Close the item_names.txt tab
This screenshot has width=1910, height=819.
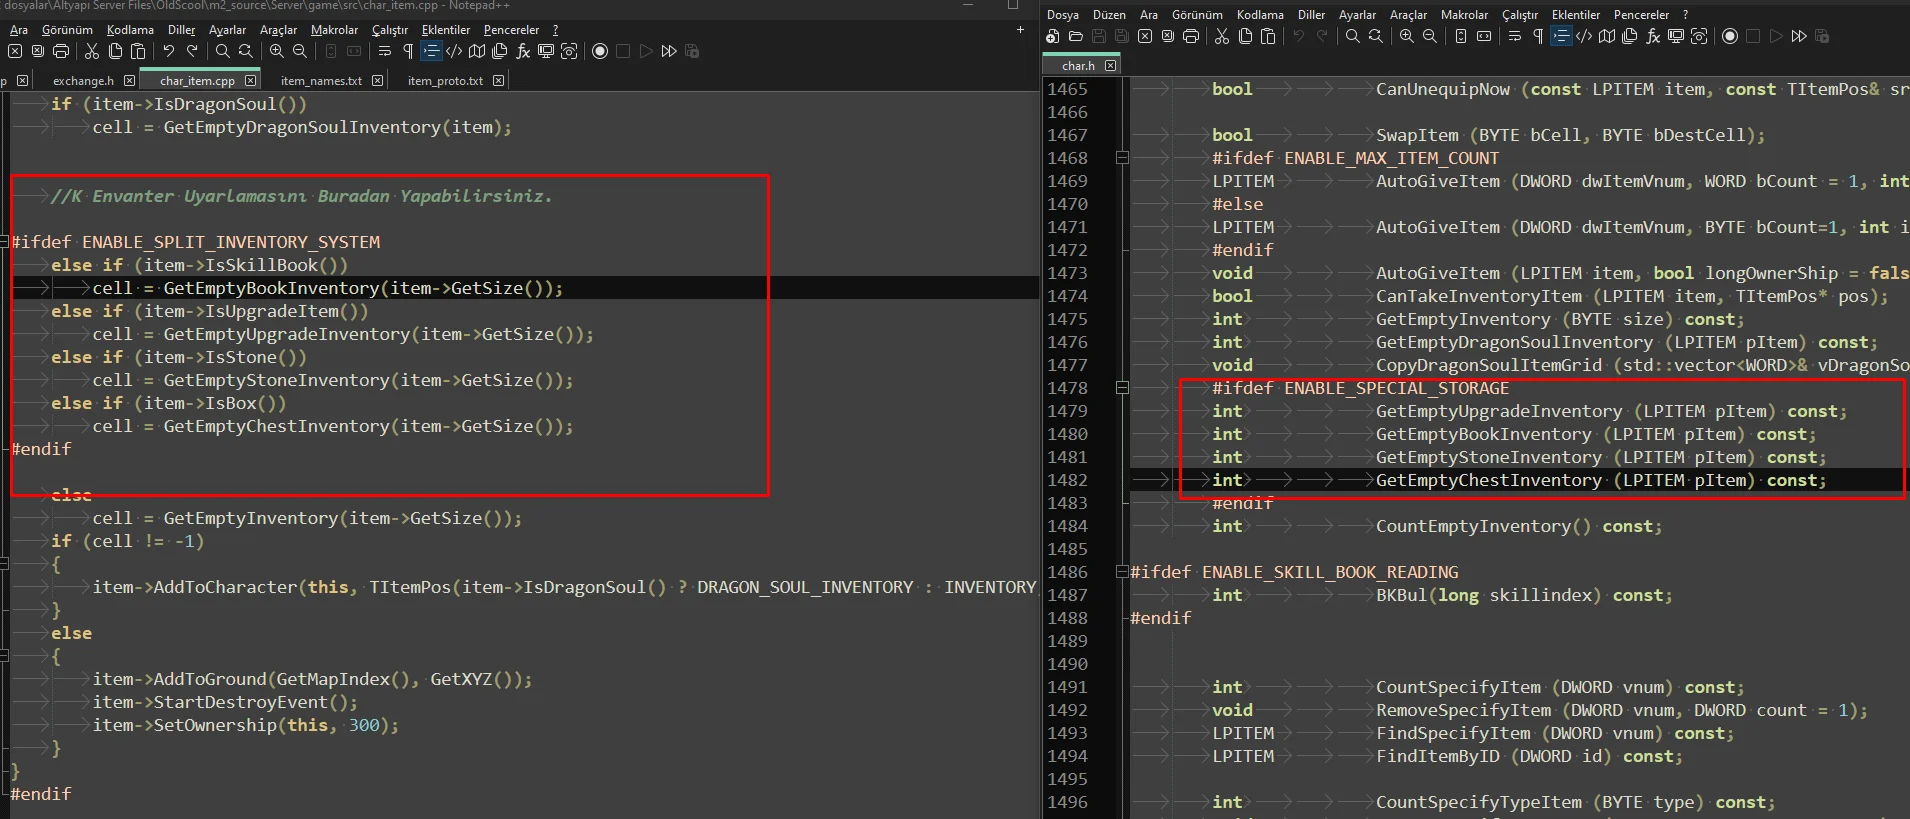377,81
